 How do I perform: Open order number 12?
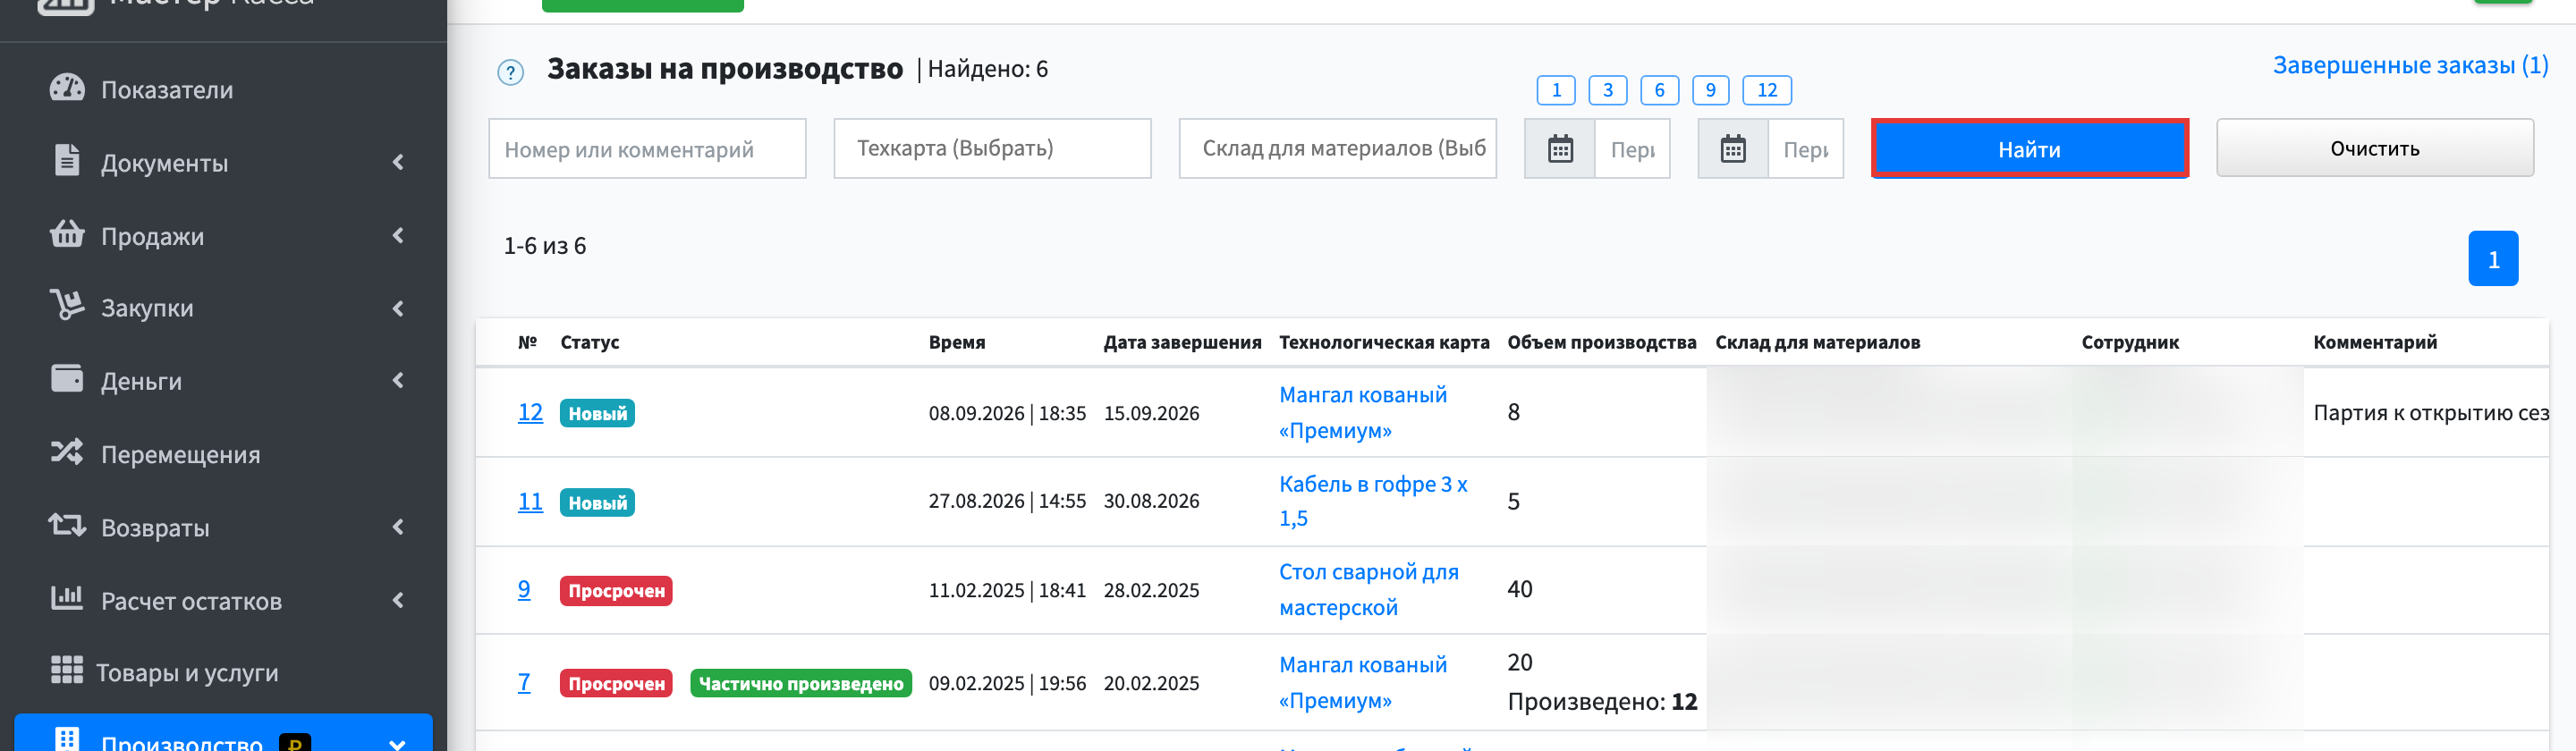tap(530, 412)
